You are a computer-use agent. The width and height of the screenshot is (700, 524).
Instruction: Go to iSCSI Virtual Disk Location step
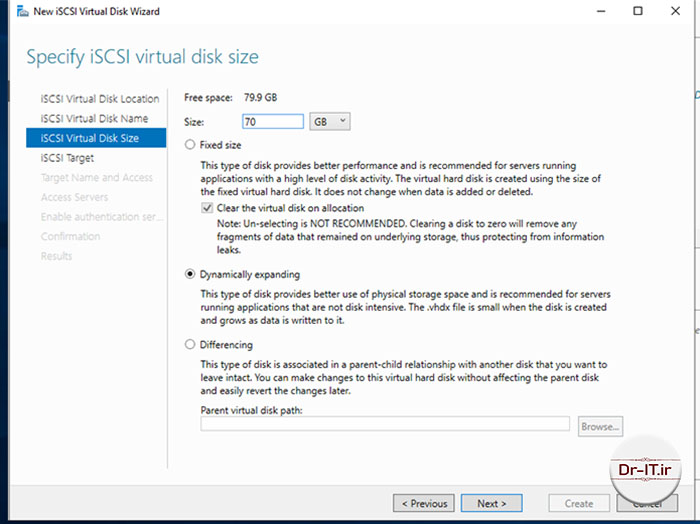click(99, 99)
